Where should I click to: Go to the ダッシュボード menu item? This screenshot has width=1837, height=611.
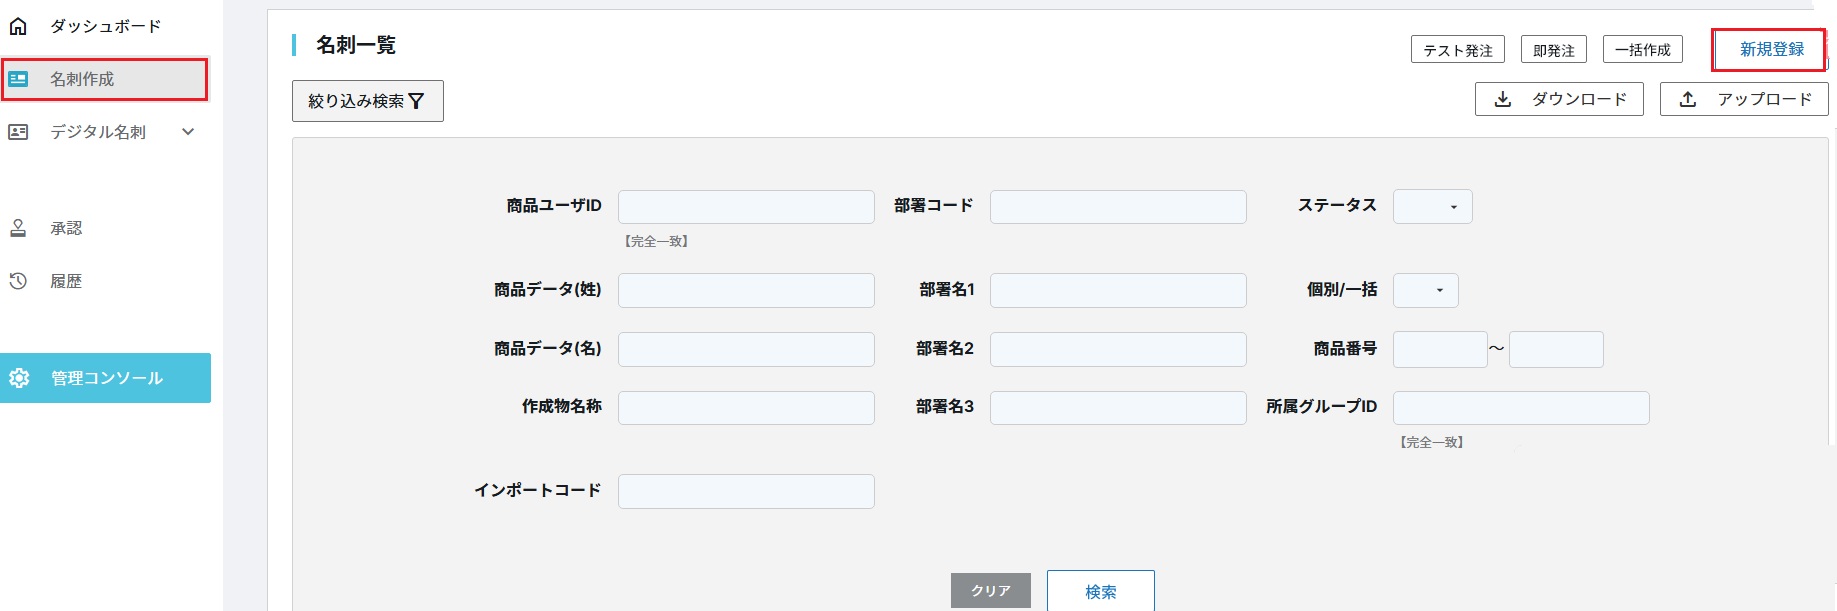pyautogui.click(x=105, y=26)
